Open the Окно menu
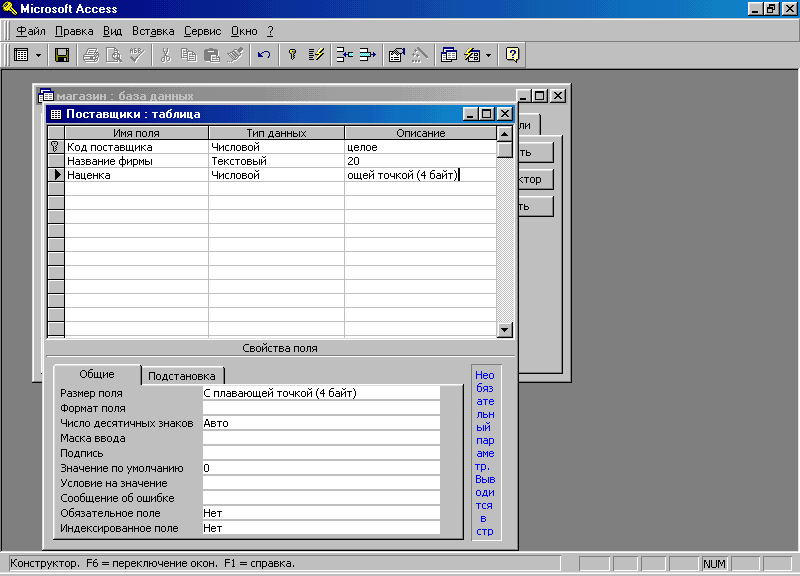The height and width of the screenshot is (576, 800). click(244, 31)
